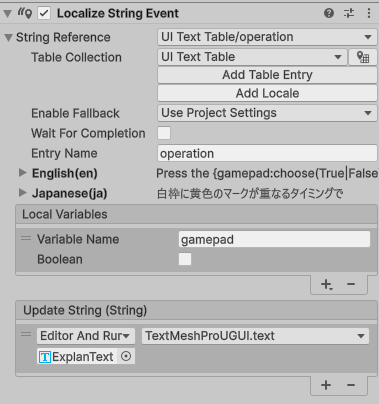This screenshot has height=404, width=379.
Task: Toggle the Boolean value checkbox
Action: pyautogui.click(x=185, y=259)
